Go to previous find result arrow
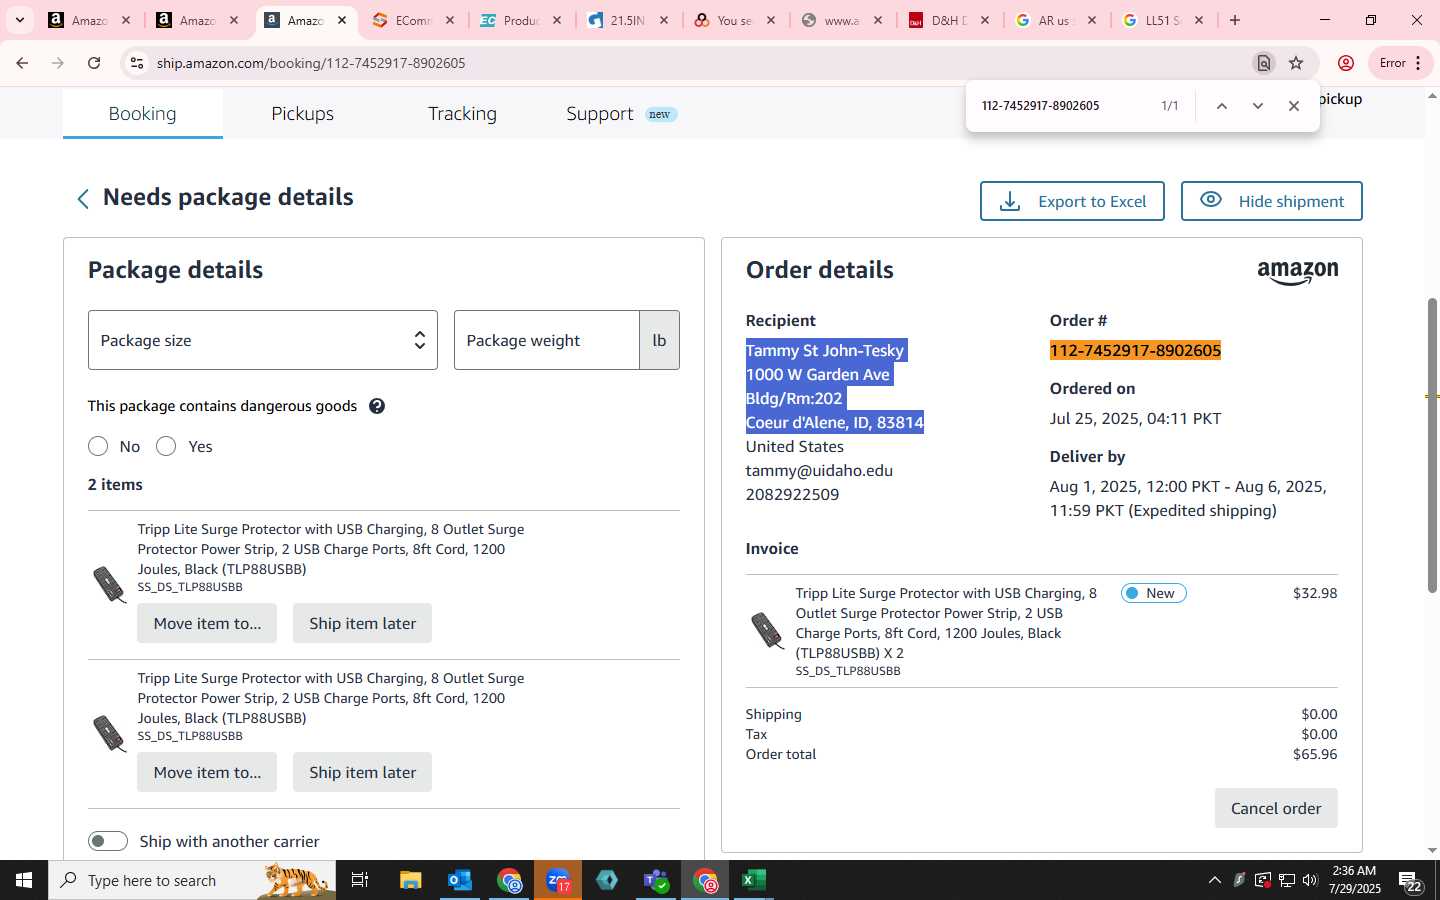 (x=1221, y=106)
